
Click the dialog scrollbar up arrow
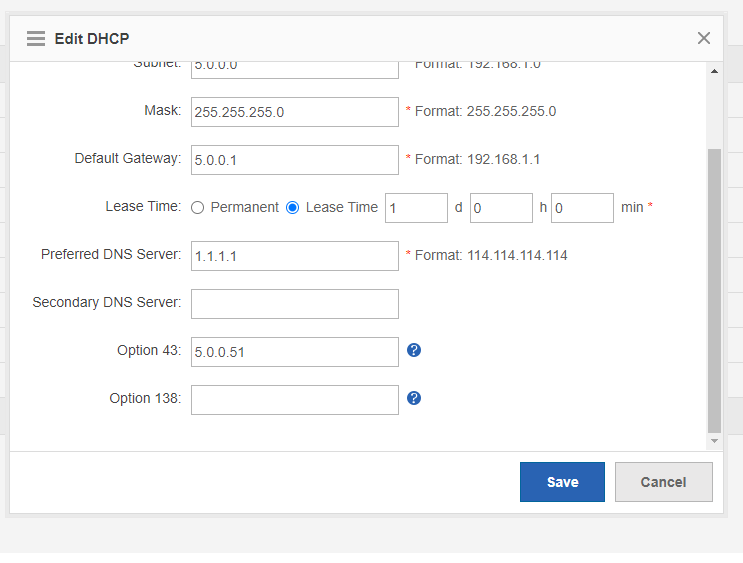714,71
